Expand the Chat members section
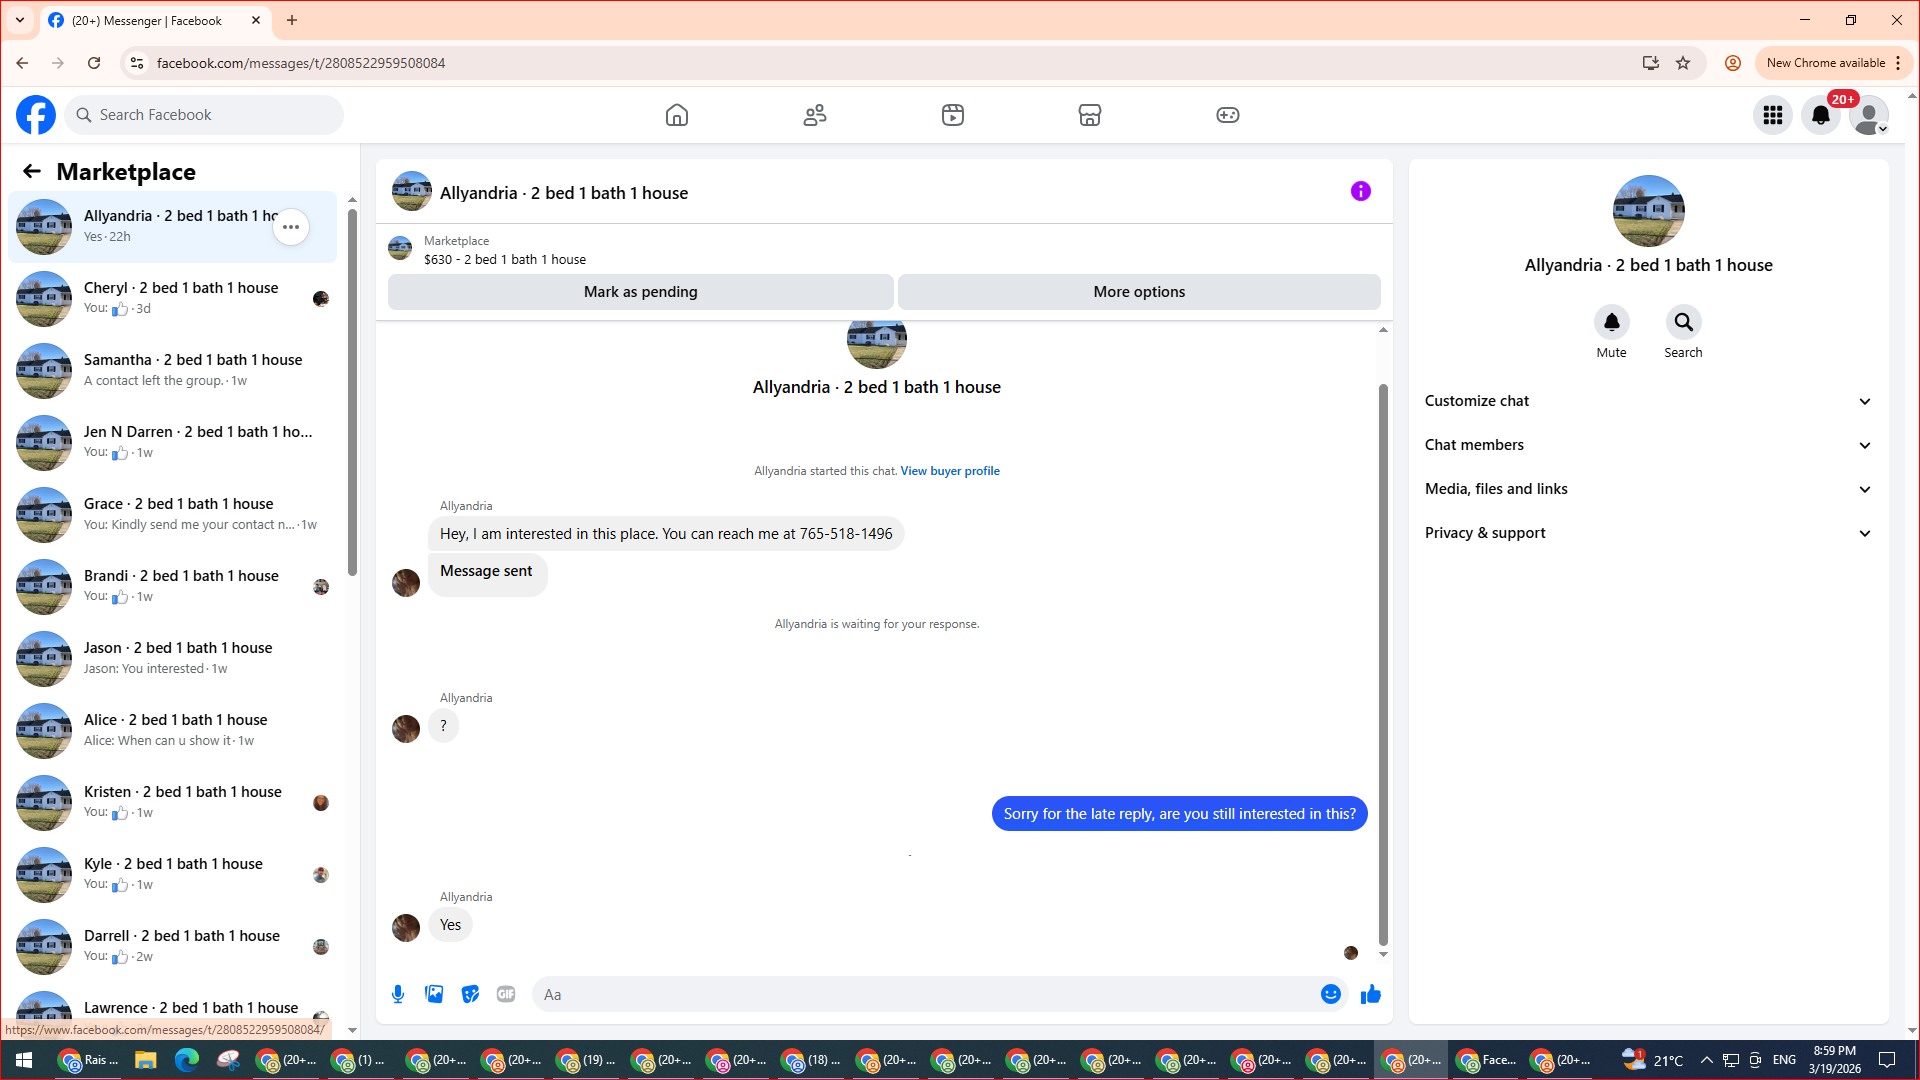Screen dimensions: 1920x1080 [1647, 445]
